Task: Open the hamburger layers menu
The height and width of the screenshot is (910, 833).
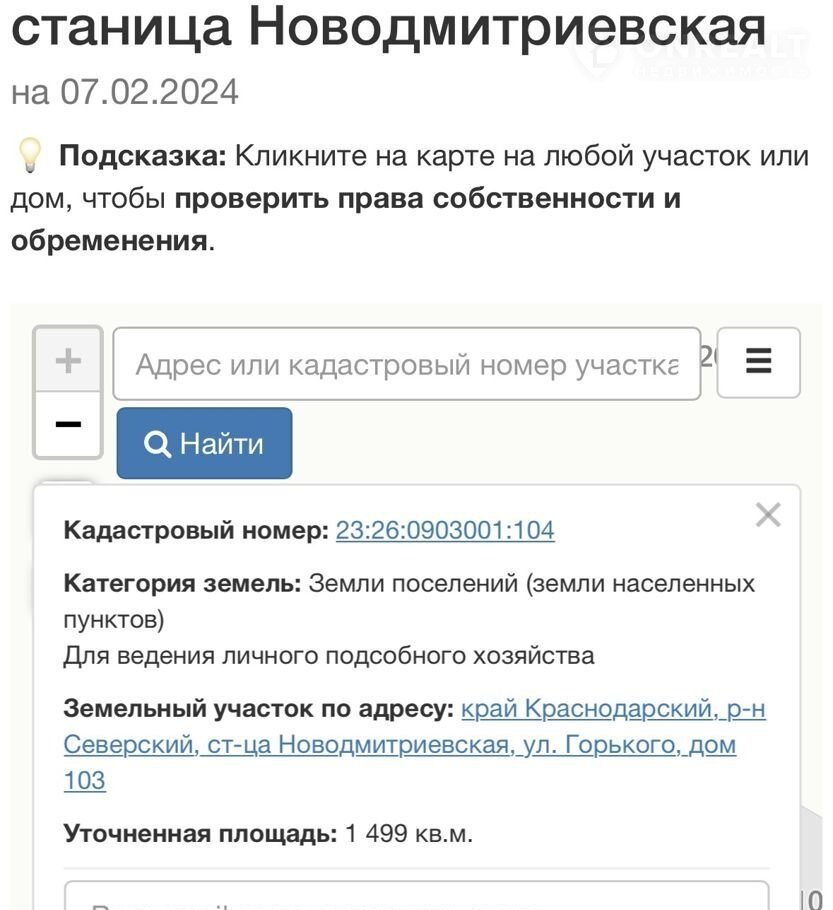Action: coord(758,361)
